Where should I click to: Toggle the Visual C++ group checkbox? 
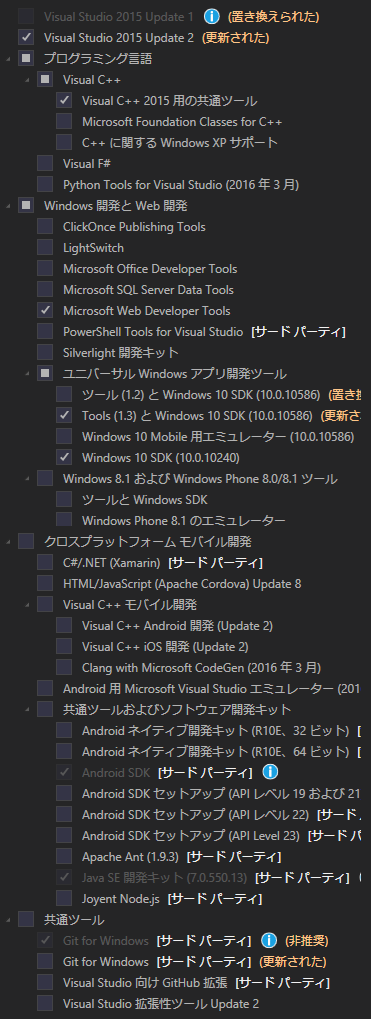(45, 79)
